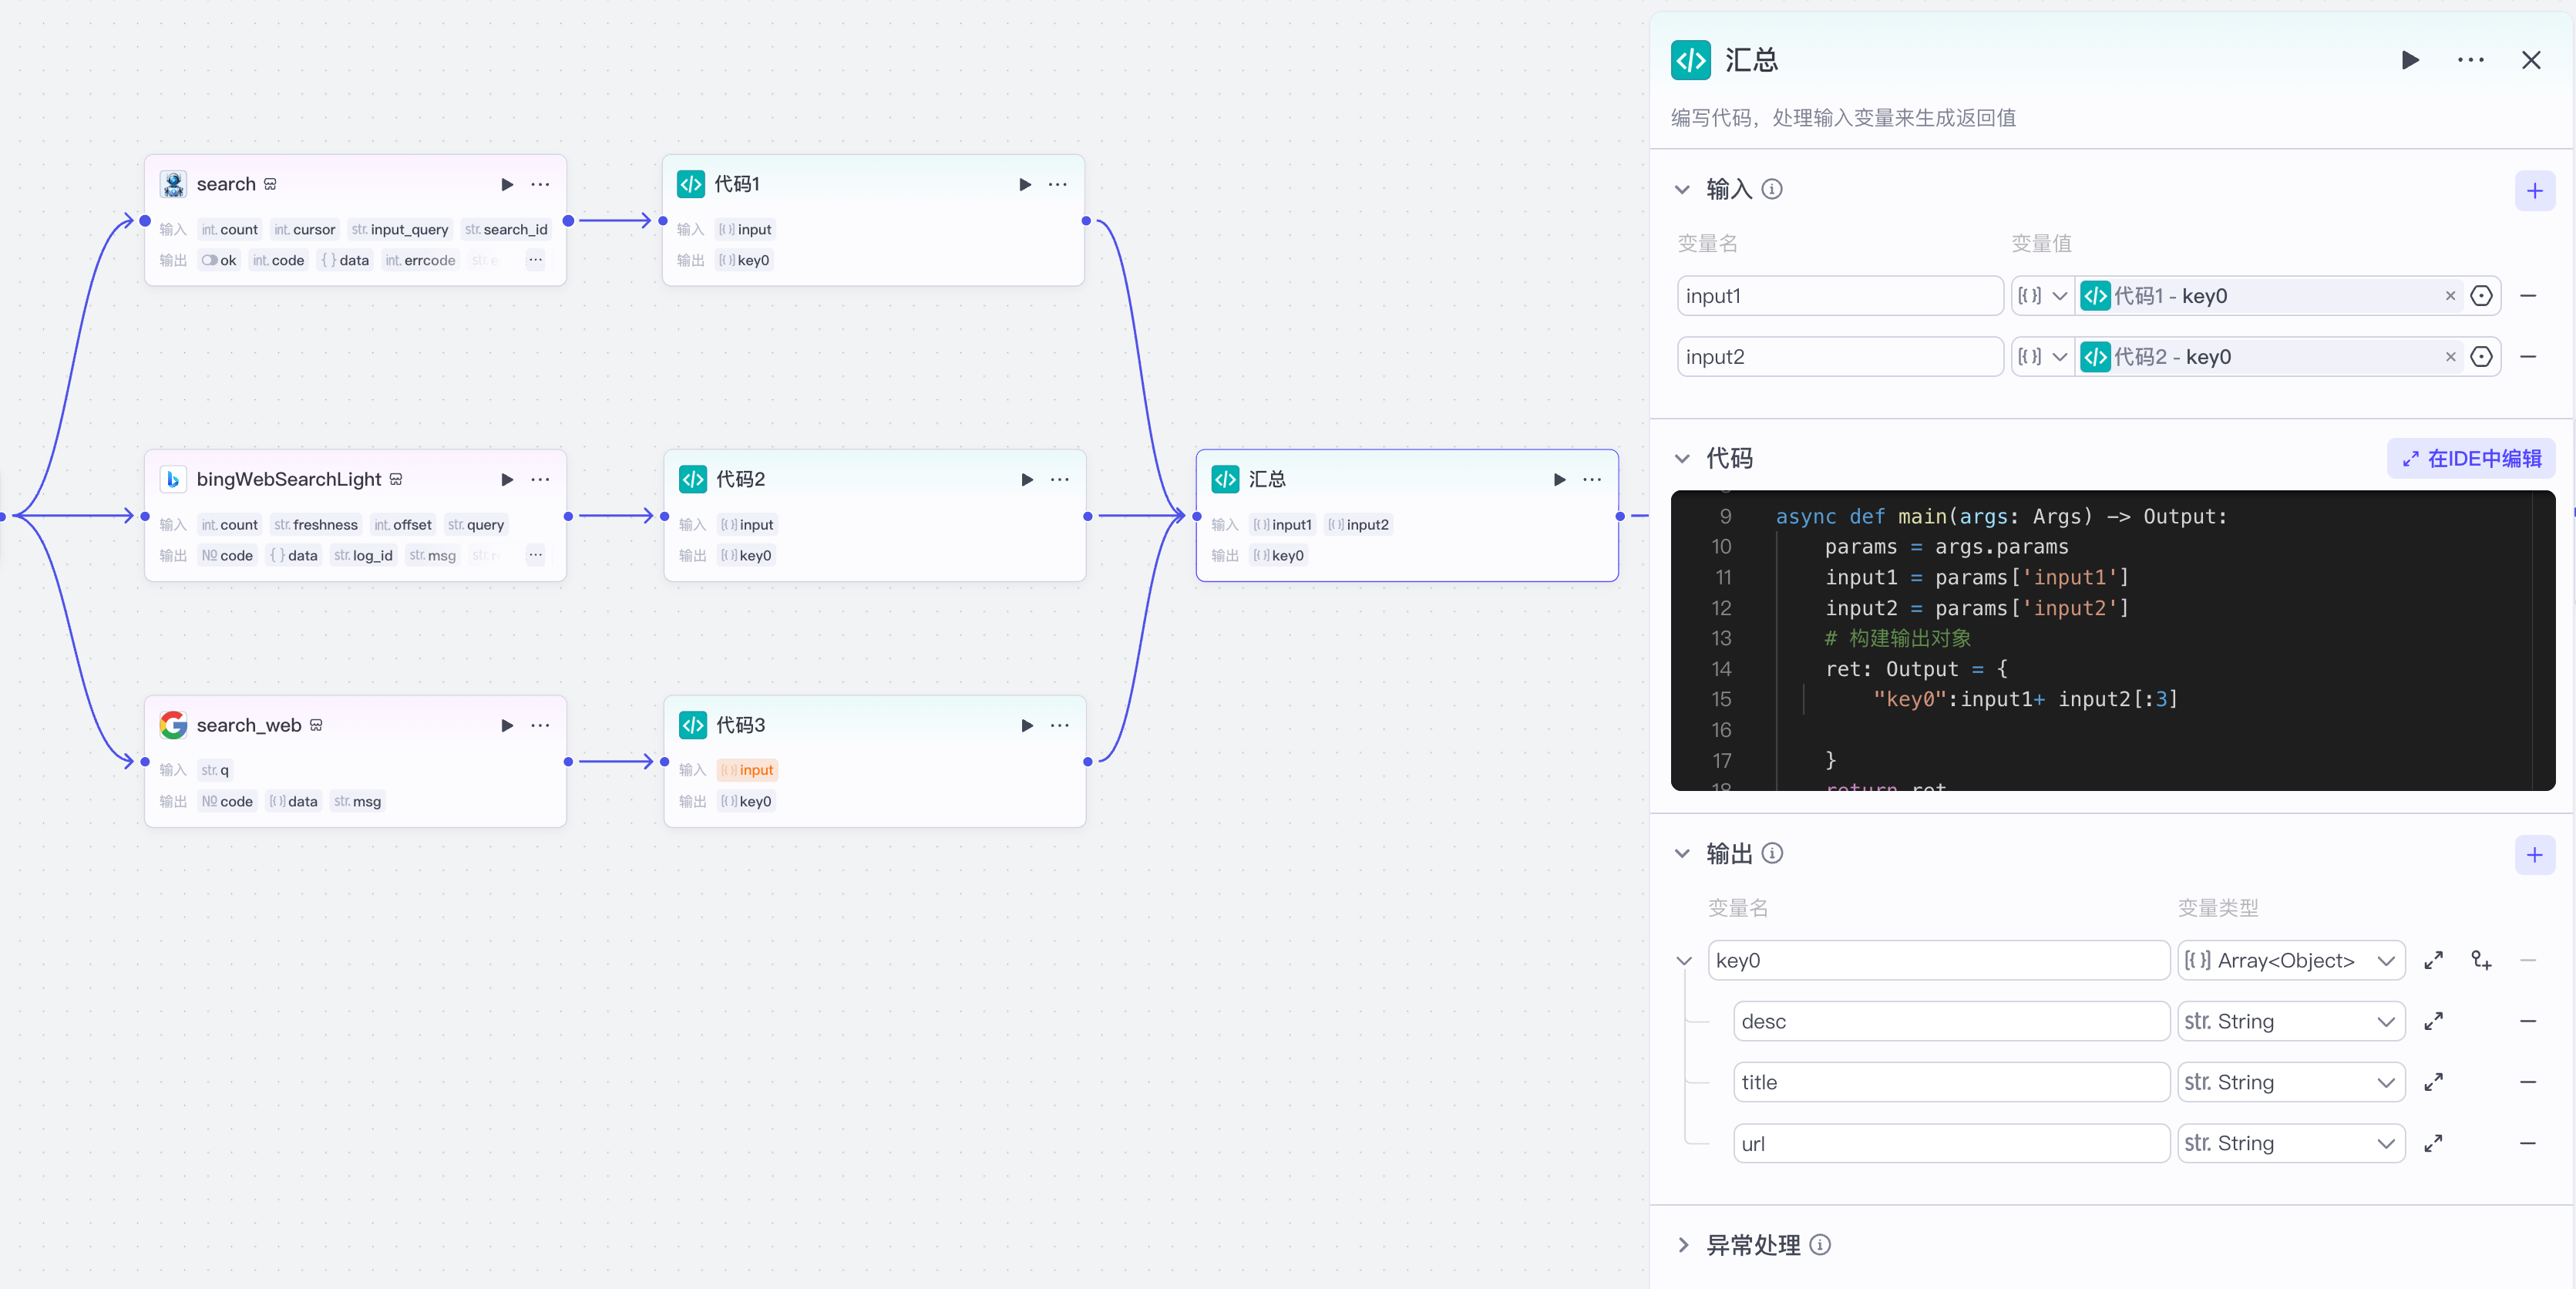2576x1289 pixels.
Task: Click 在IDE中编辑 button
Action: click(x=2471, y=458)
